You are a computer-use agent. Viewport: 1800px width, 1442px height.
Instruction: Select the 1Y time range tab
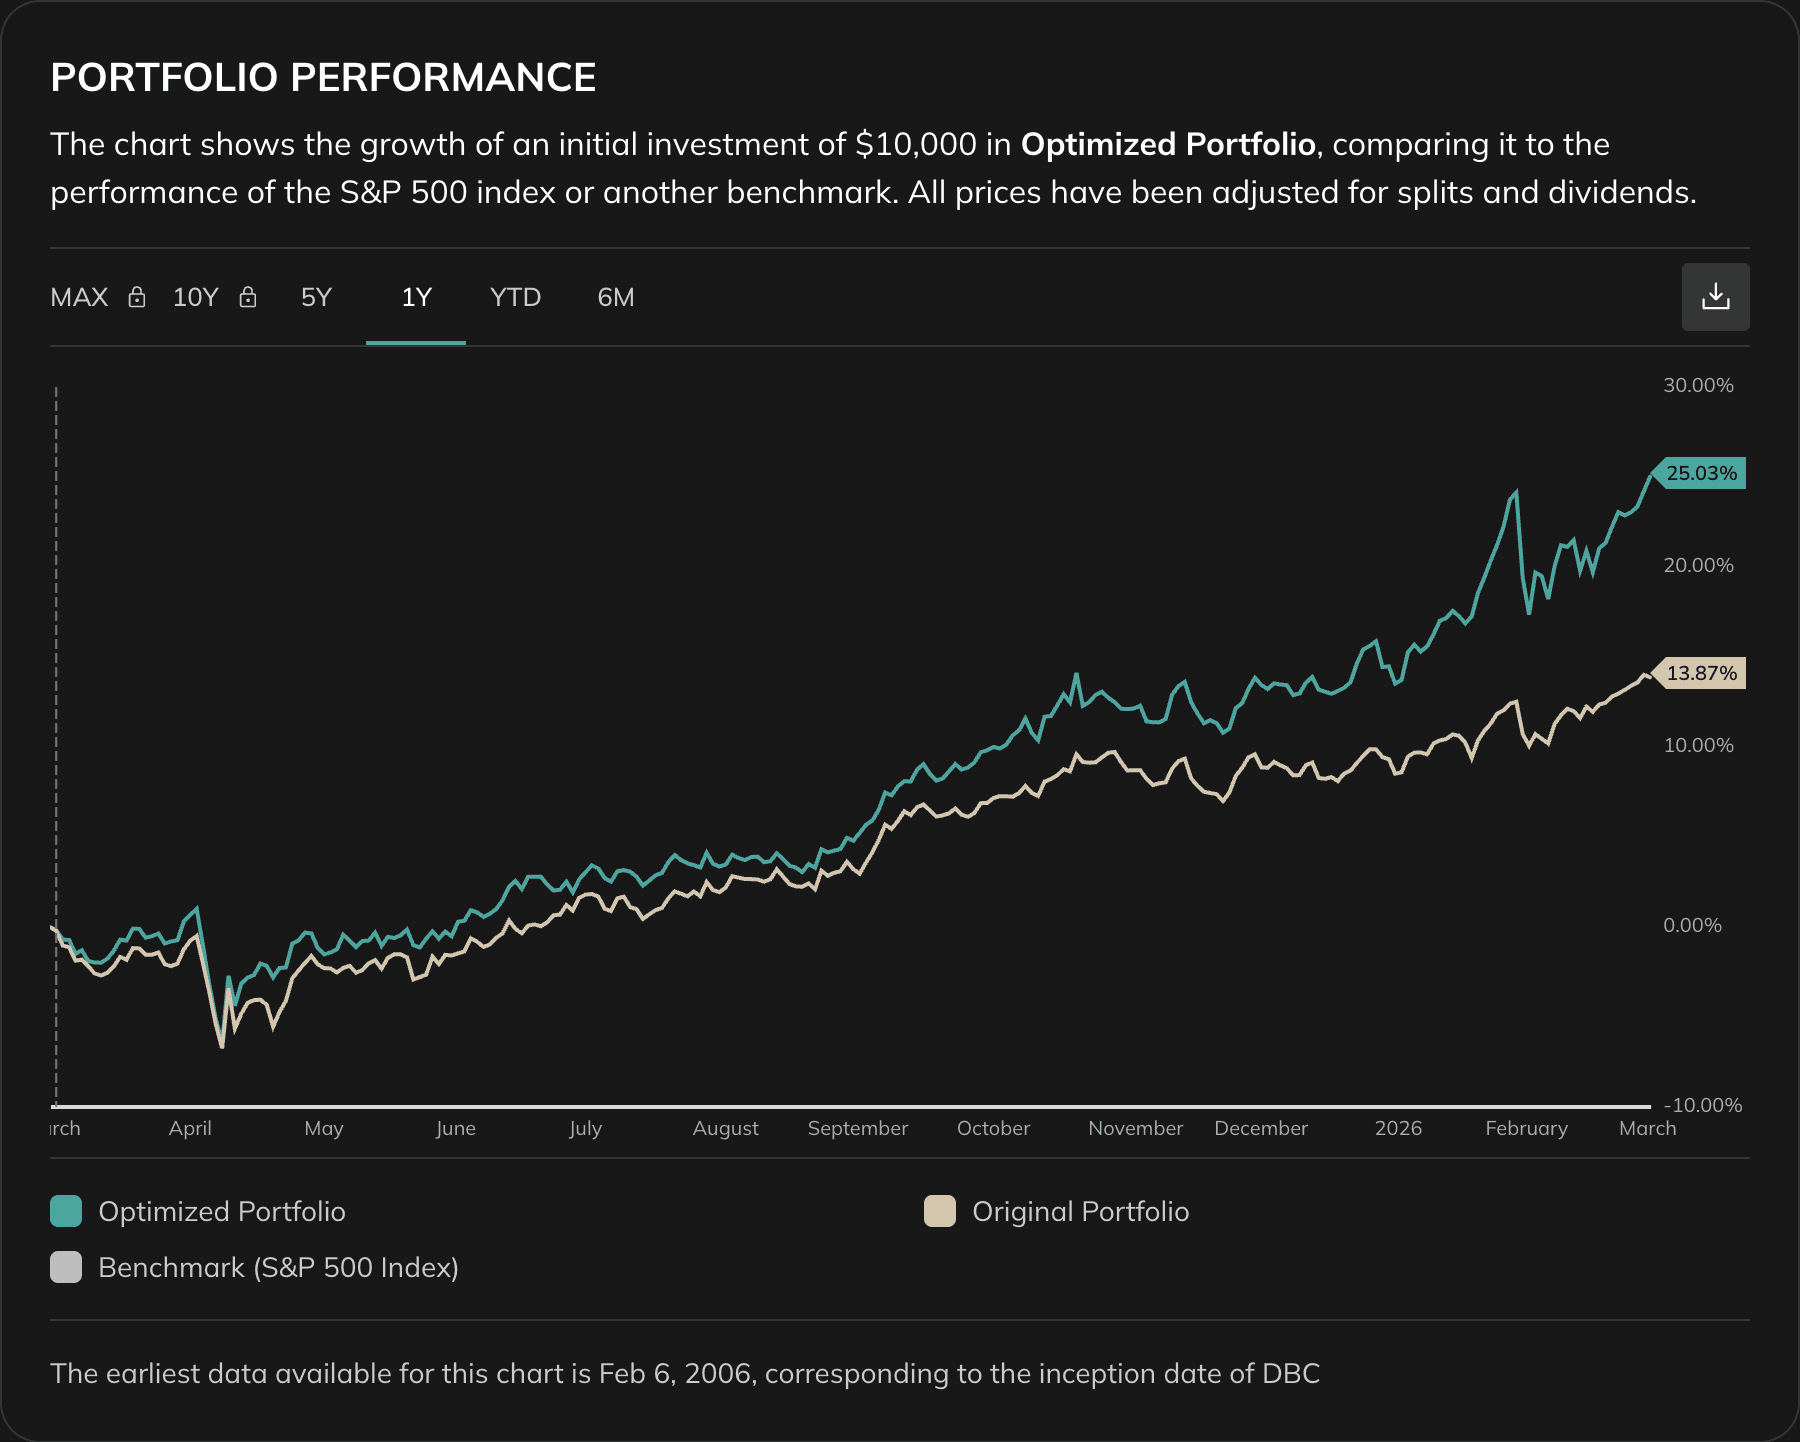pyautogui.click(x=415, y=297)
